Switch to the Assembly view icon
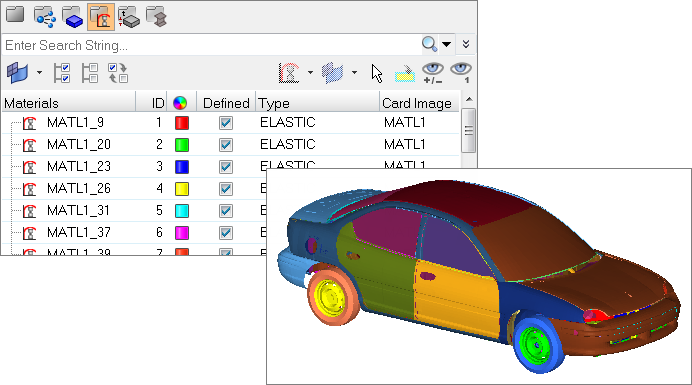The image size is (692, 385). pos(45,17)
